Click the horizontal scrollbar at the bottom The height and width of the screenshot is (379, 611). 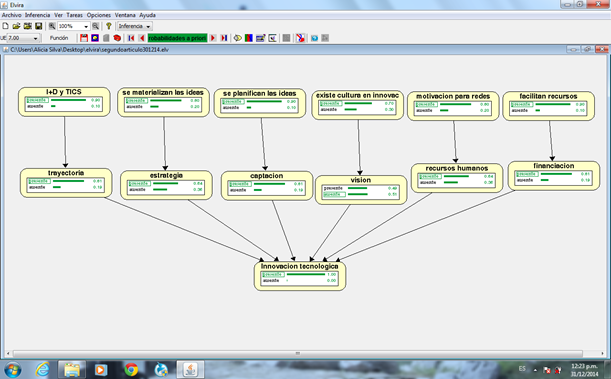pos(298,354)
